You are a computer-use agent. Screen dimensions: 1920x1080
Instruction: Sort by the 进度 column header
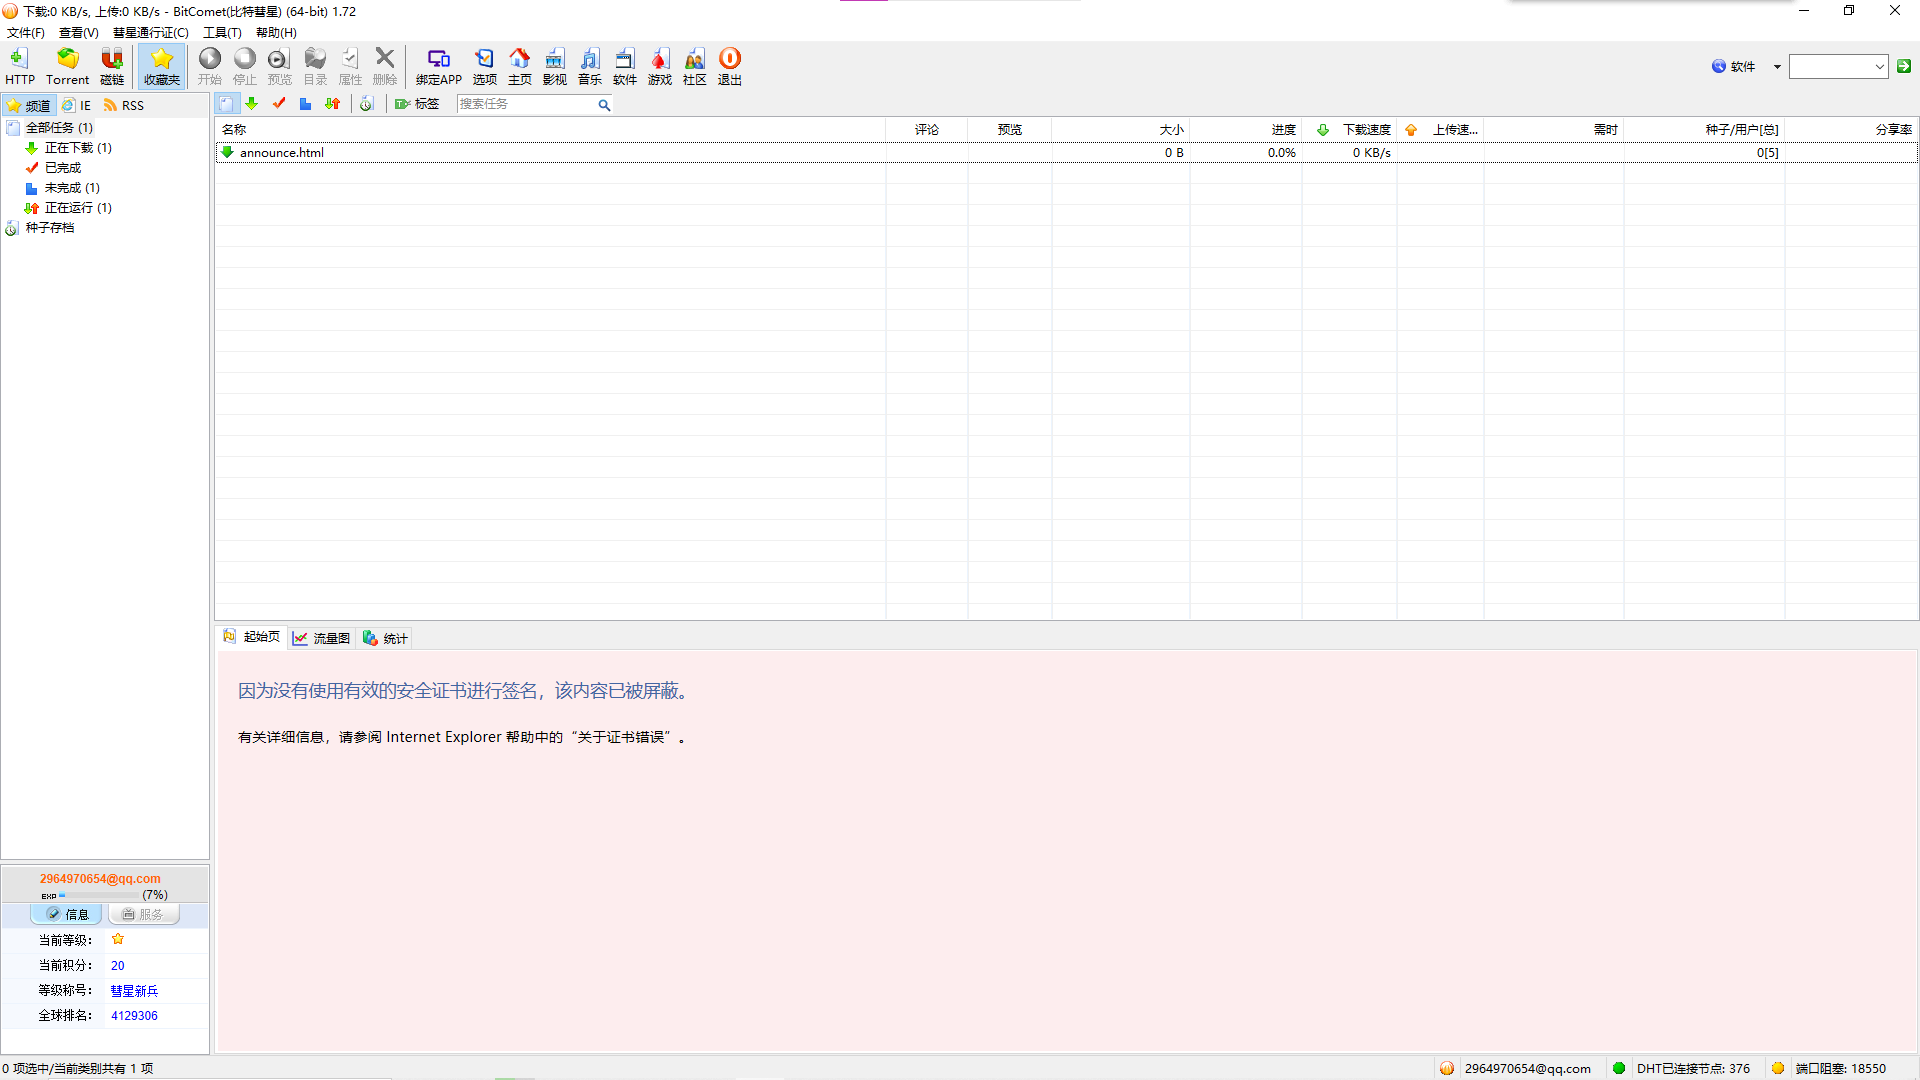click(1245, 130)
